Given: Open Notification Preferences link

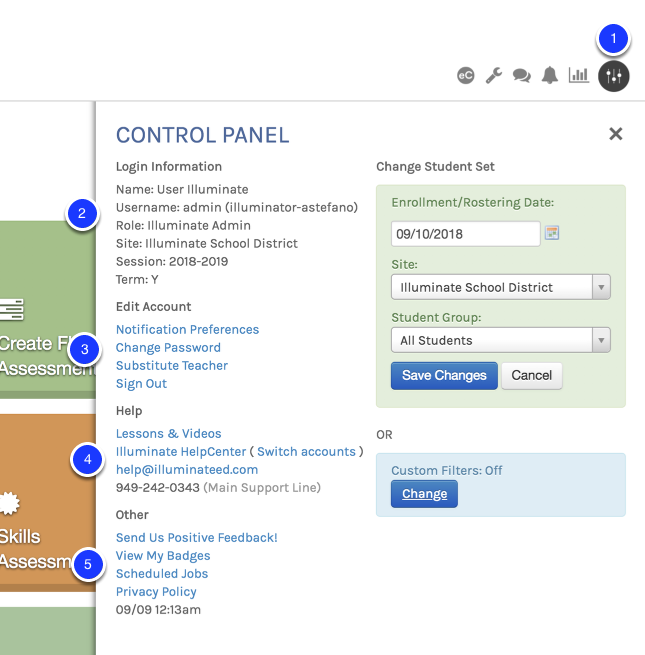Looking at the screenshot, I should click(x=188, y=330).
